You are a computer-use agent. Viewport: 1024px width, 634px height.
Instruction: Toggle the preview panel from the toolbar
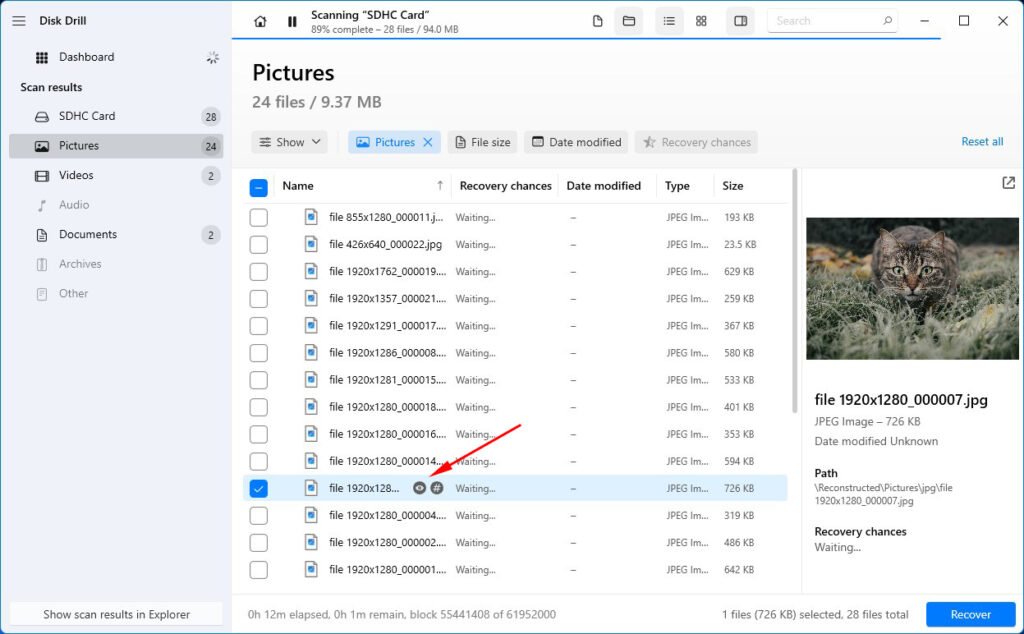(x=740, y=20)
